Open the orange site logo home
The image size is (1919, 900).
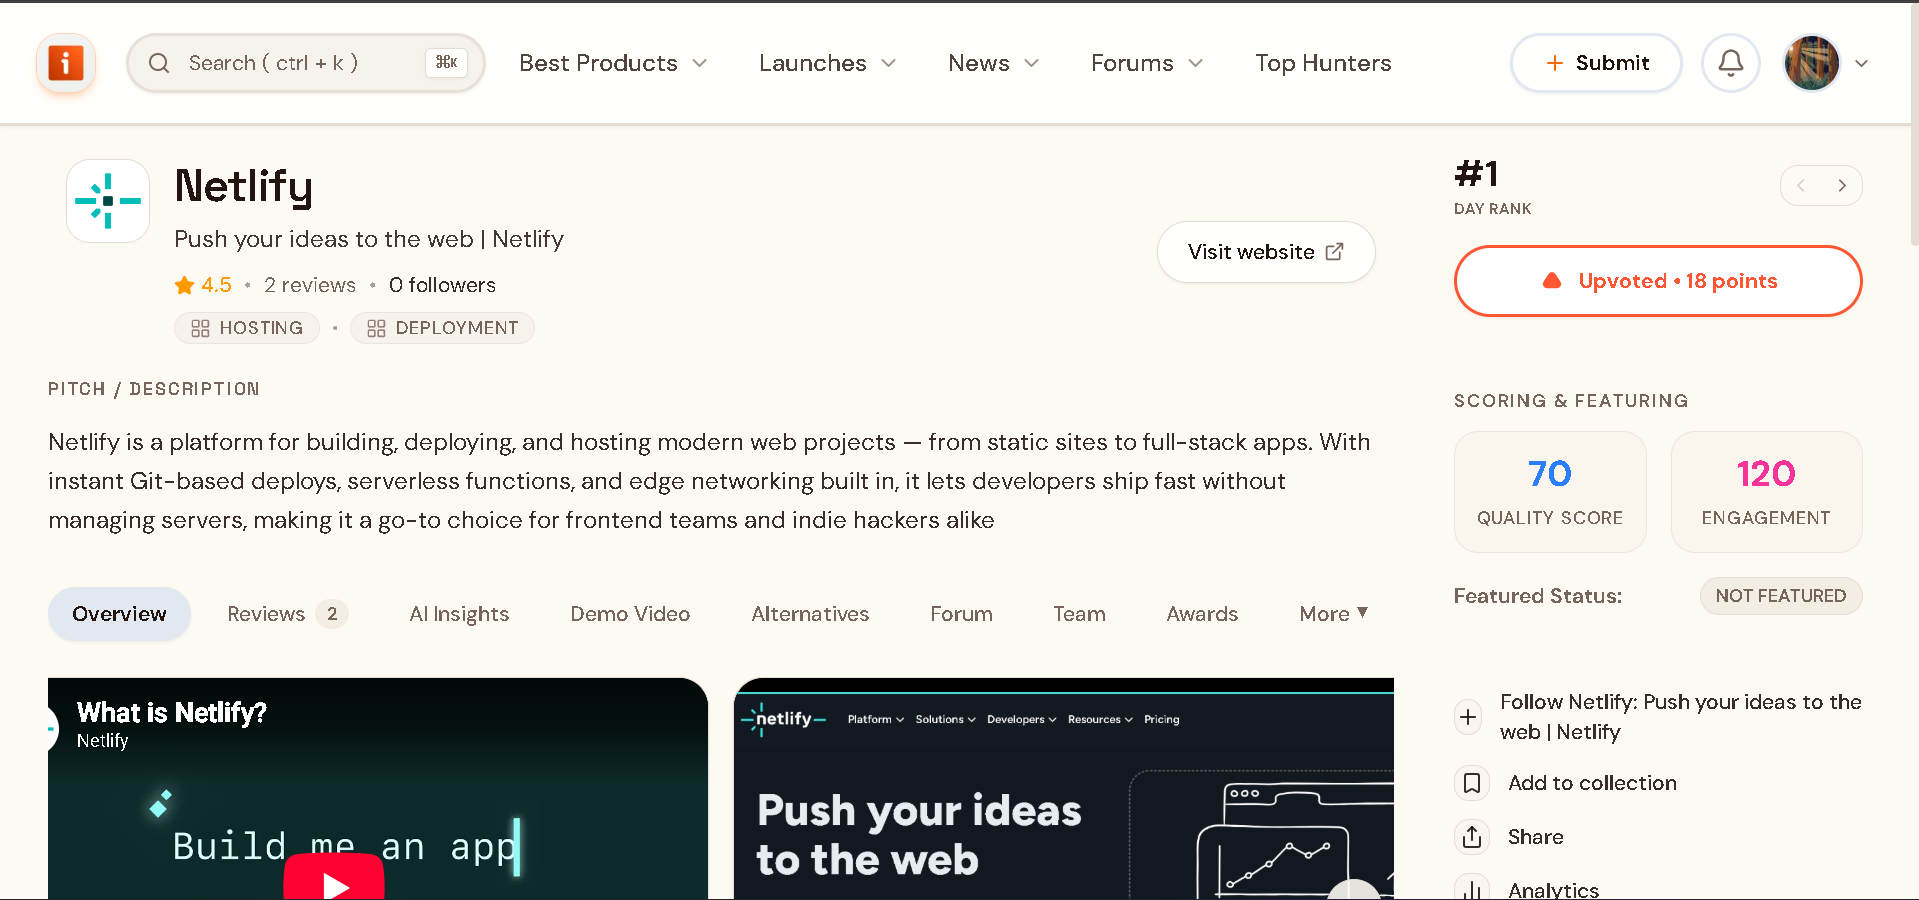(x=66, y=63)
